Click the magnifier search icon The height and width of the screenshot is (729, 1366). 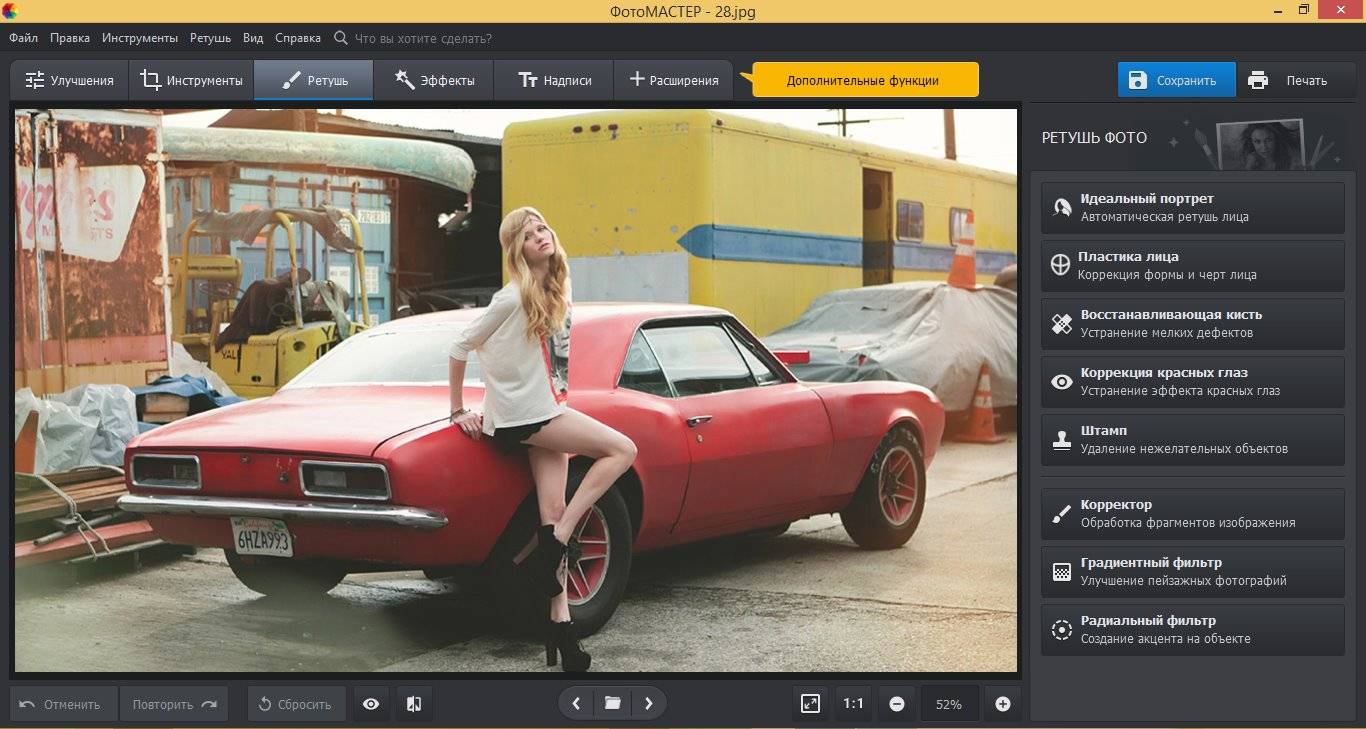click(x=341, y=38)
